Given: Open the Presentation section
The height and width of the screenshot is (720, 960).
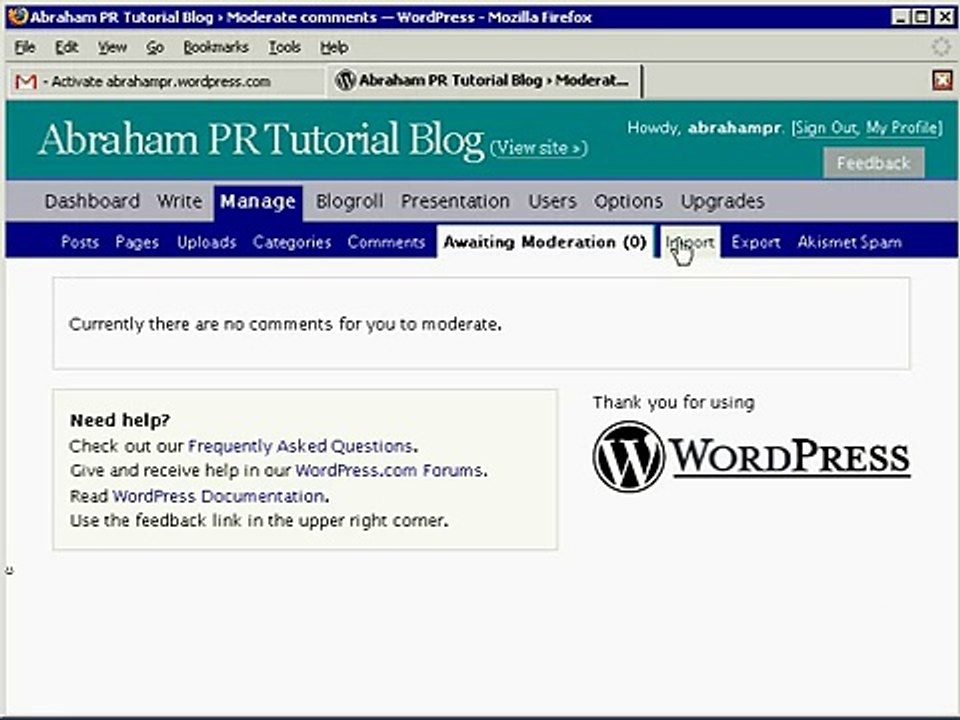Looking at the screenshot, I should pyautogui.click(x=456, y=201).
